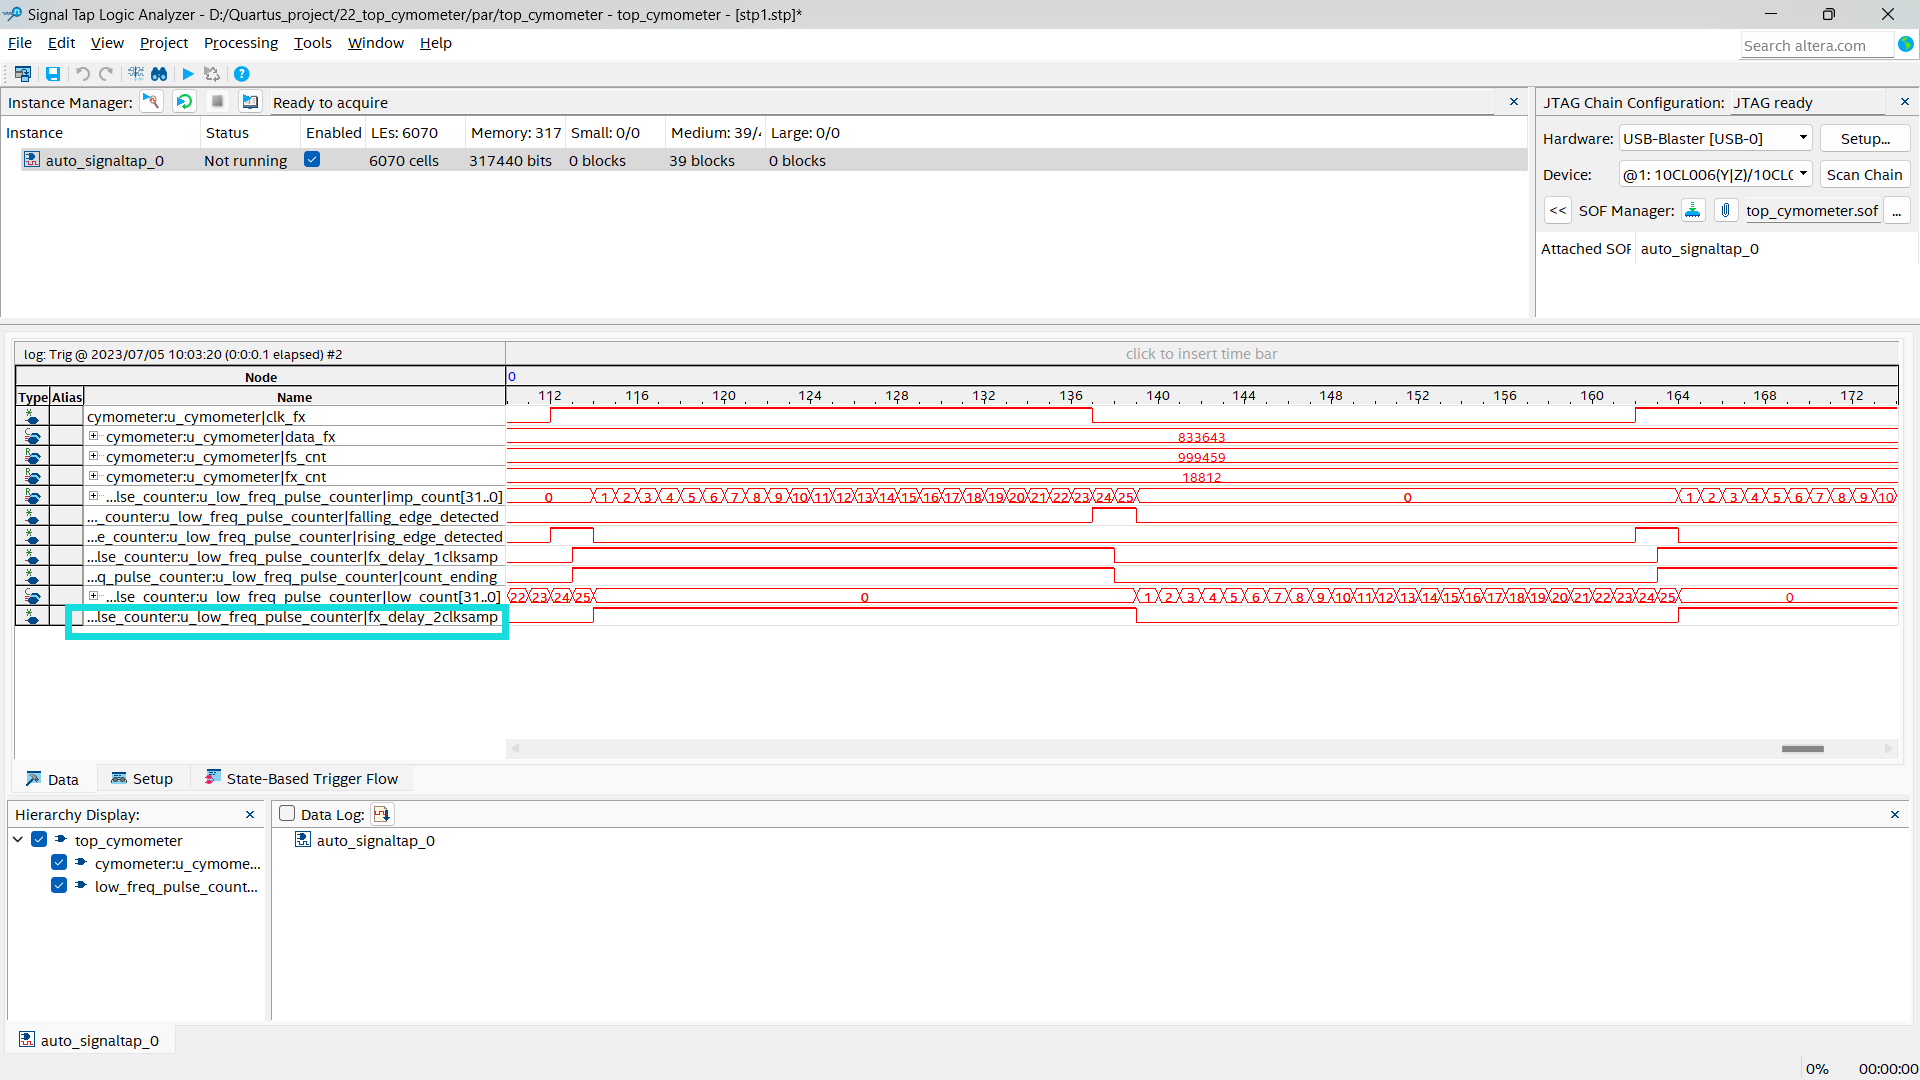Click the Data Log save icon

click(381, 814)
